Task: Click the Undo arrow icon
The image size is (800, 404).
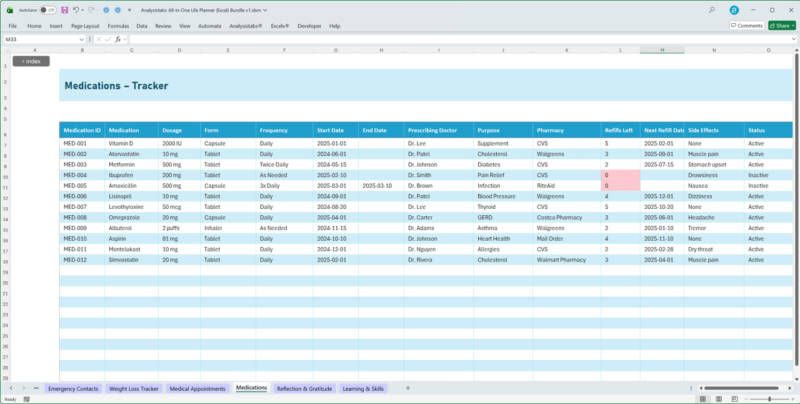Action: coord(77,10)
